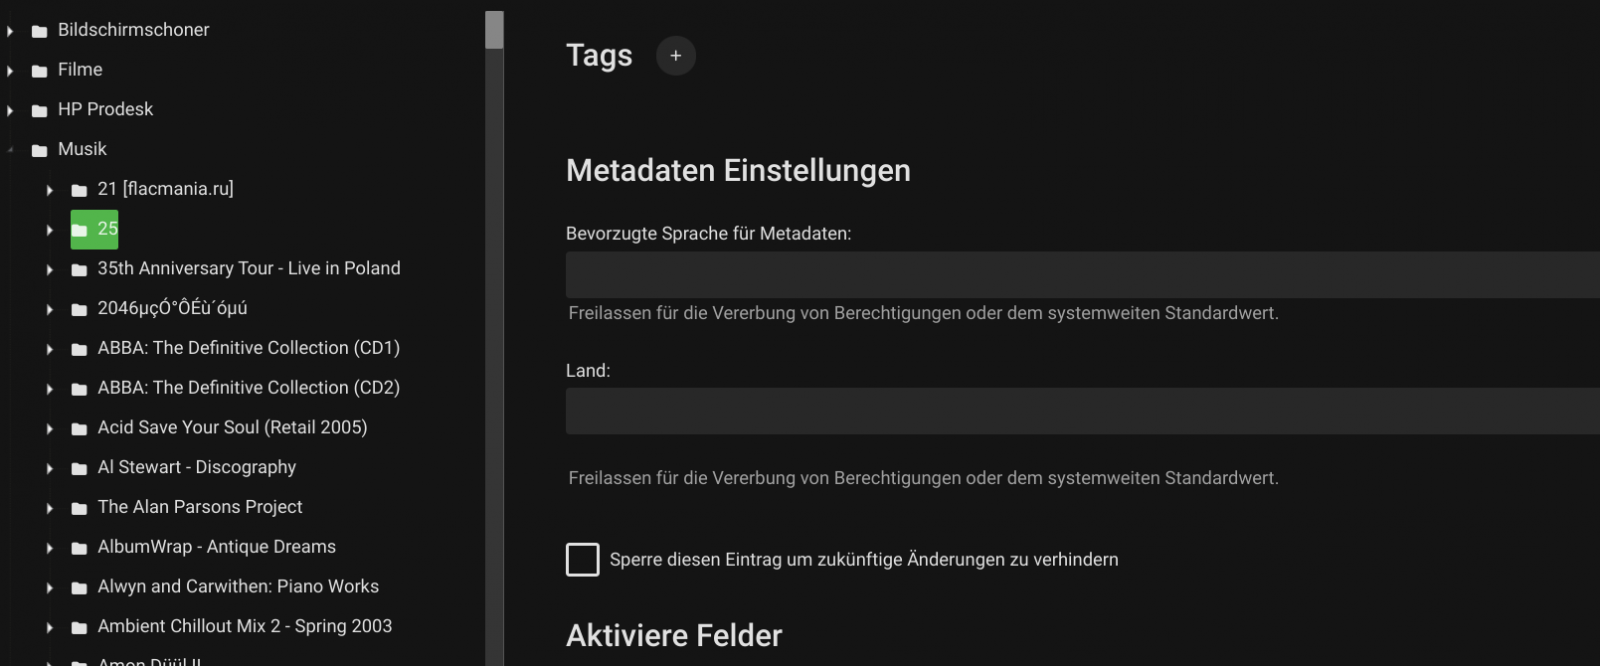Expand the 35th Anniversary Tour folder
This screenshot has width=1600, height=666.
pos(49,268)
